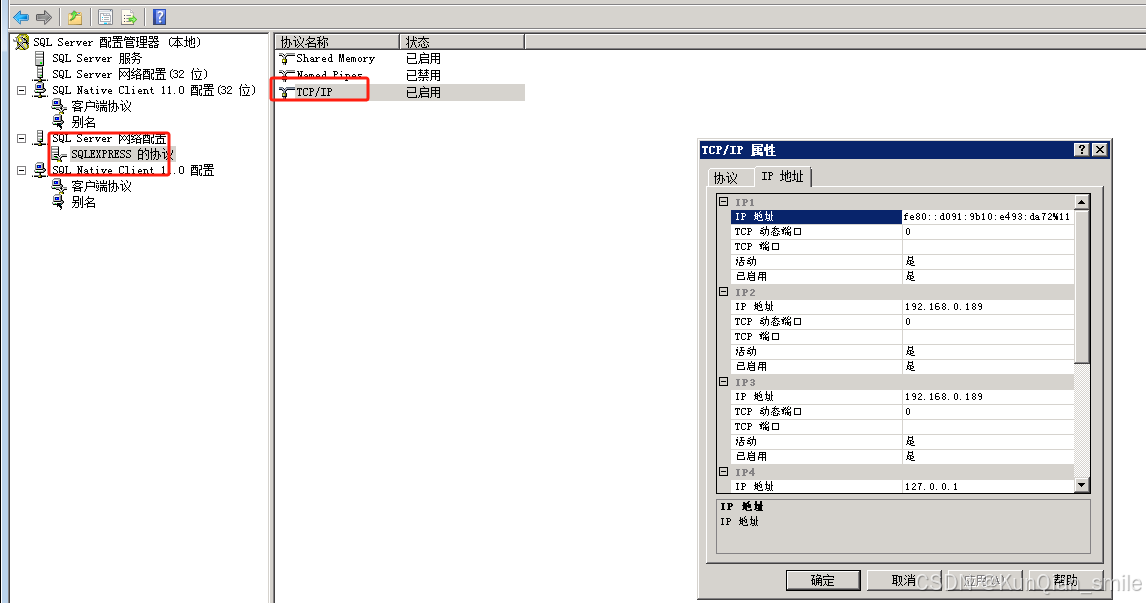Select the Shared Memory protocol row

(x=401, y=58)
